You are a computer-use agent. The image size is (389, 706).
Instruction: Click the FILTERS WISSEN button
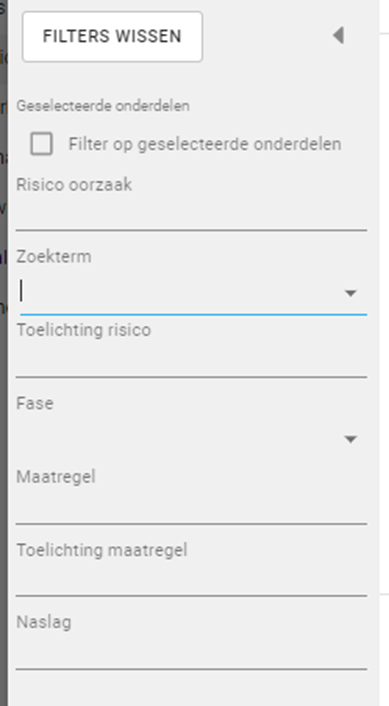pos(113,36)
